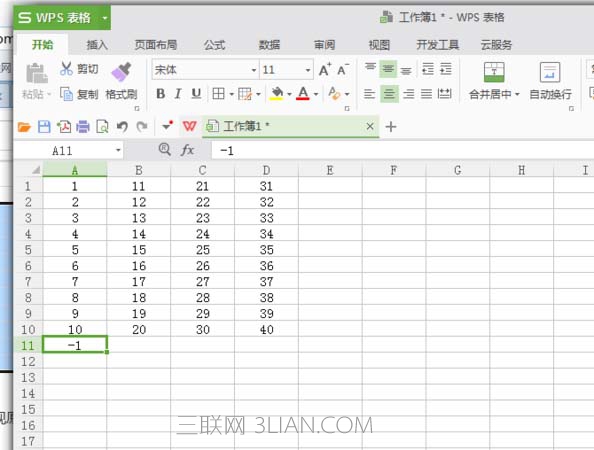Align text left

pos(369,94)
